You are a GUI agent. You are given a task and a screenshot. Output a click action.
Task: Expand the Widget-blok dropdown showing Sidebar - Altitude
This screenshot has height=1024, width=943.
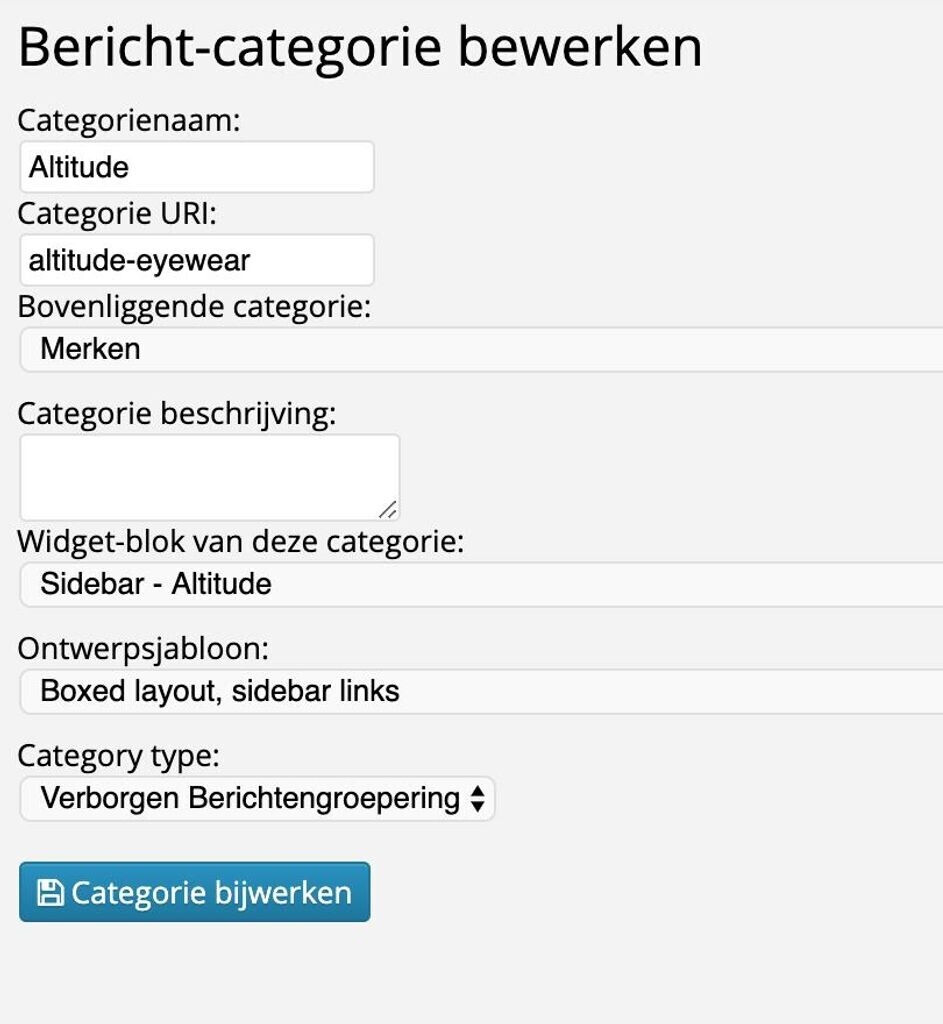click(x=480, y=584)
